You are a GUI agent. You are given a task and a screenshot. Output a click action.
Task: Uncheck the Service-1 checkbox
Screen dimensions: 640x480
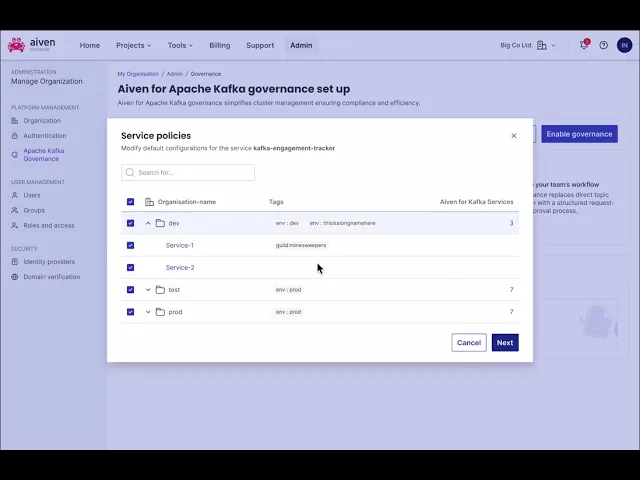pyautogui.click(x=130, y=245)
